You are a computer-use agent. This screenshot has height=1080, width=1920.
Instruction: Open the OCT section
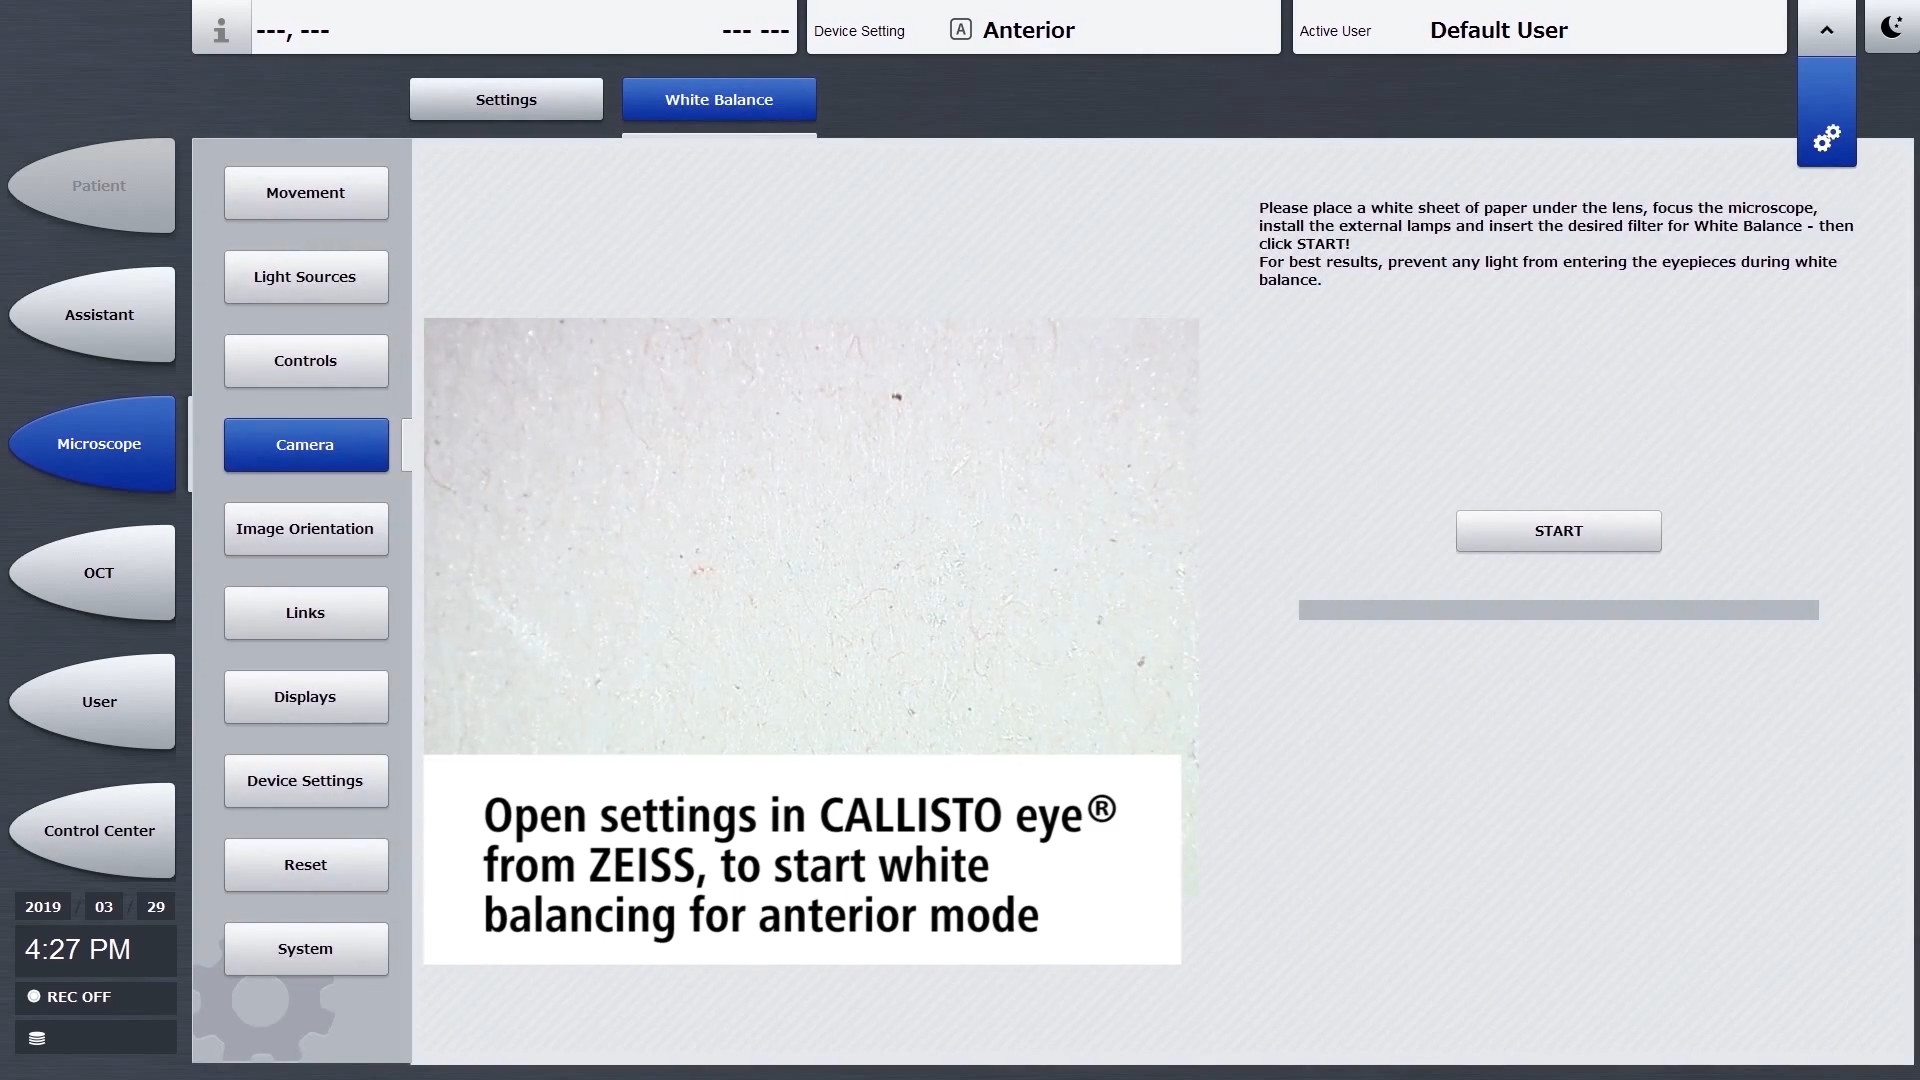tap(93, 573)
